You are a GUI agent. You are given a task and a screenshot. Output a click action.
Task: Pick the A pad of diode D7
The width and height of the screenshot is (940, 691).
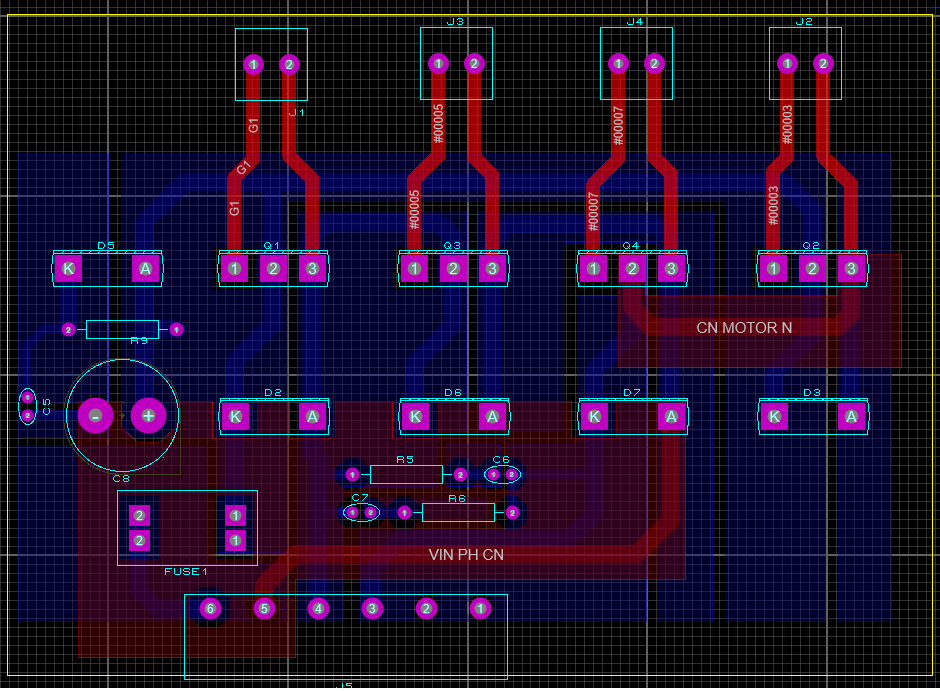(671, 417)
